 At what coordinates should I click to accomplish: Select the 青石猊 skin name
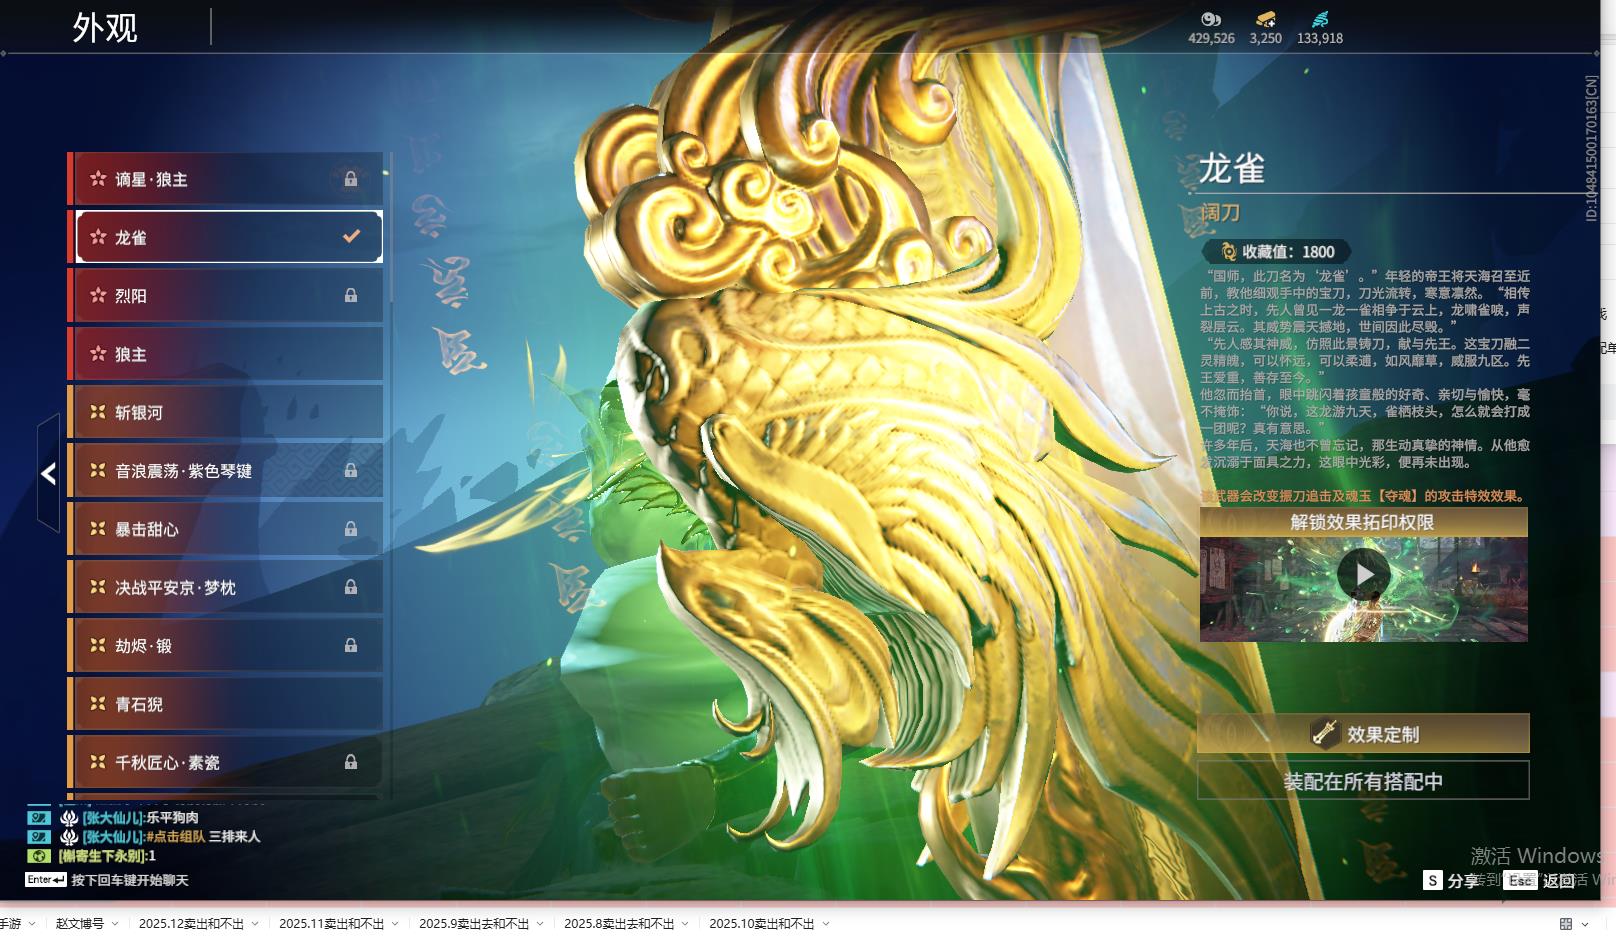pyautogui.click(x=139, y=705)
